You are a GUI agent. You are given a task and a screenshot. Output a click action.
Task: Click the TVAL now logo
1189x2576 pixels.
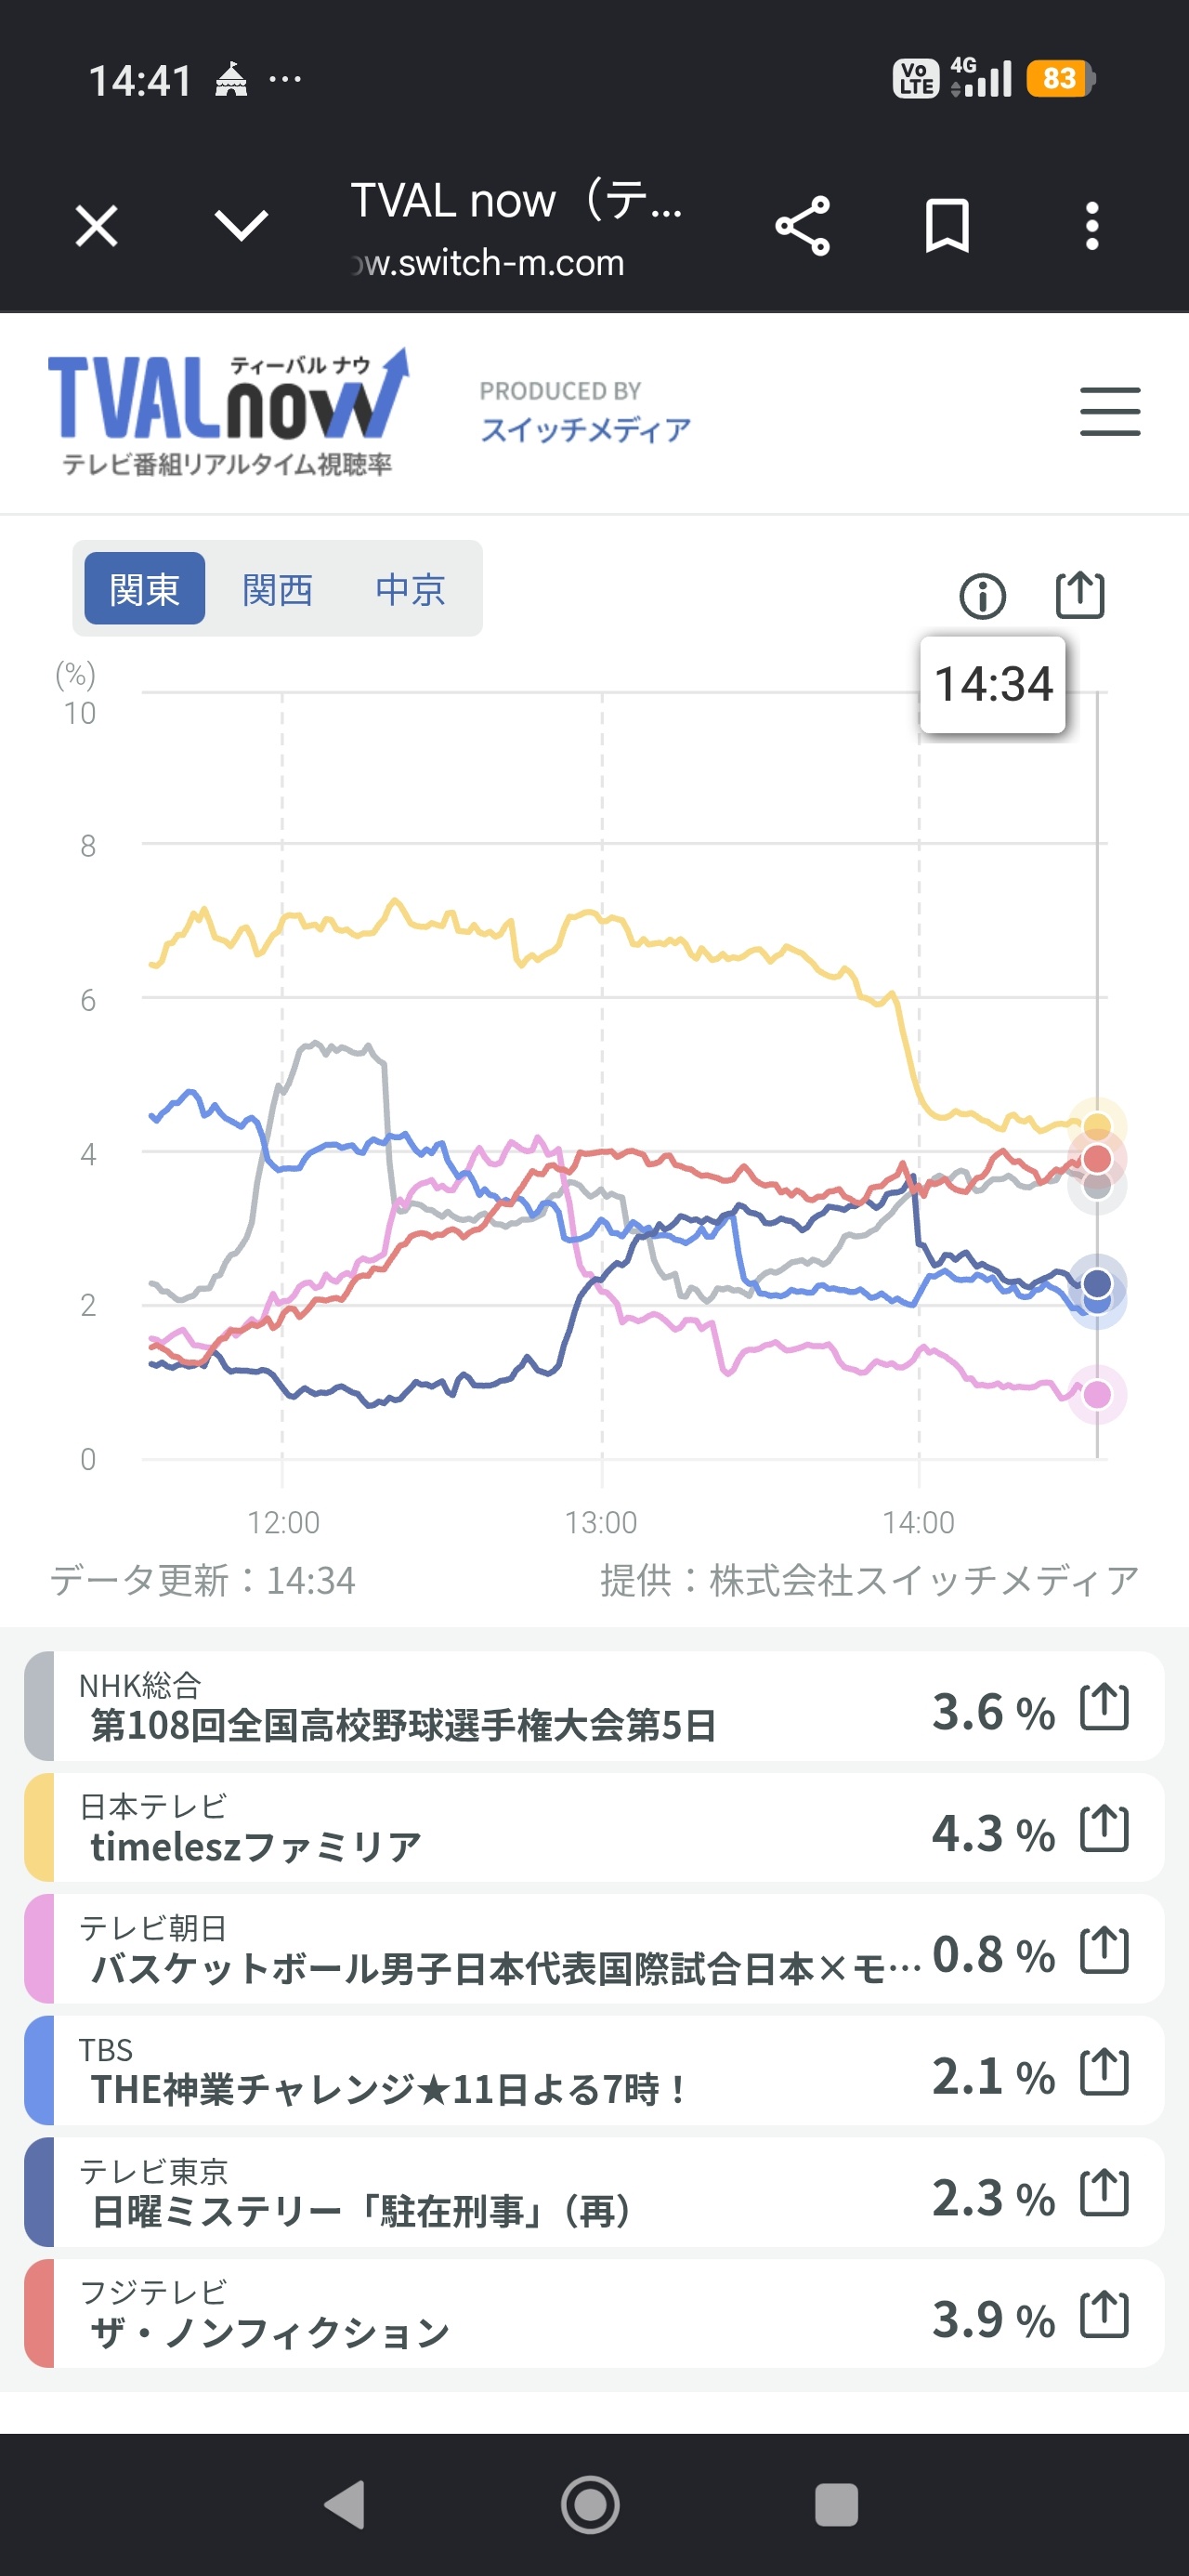(229, 412)
